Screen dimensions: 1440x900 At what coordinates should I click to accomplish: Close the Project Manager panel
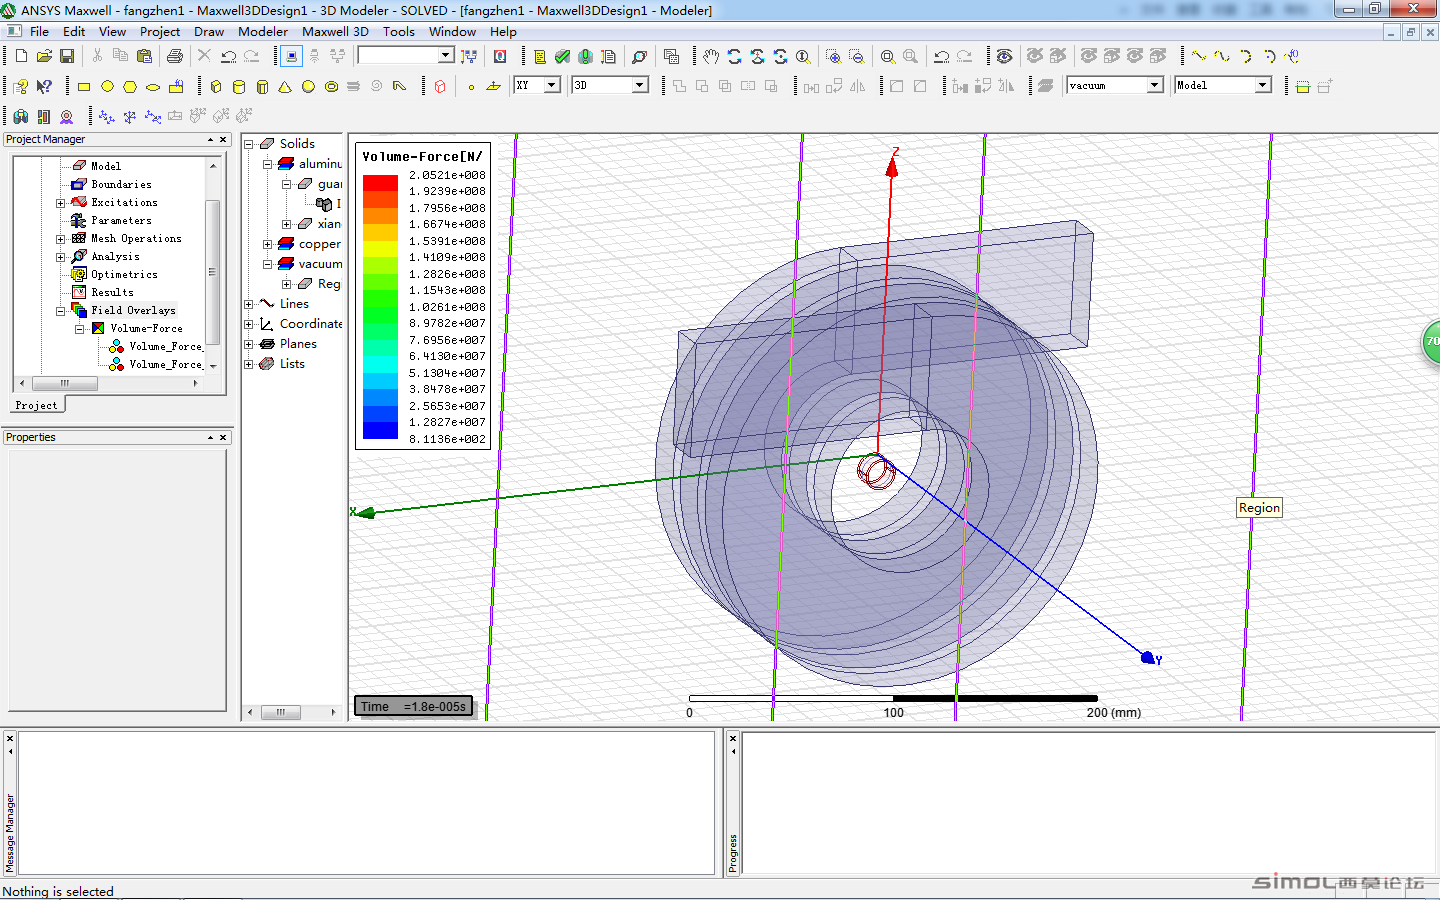(x=223, y=139)
